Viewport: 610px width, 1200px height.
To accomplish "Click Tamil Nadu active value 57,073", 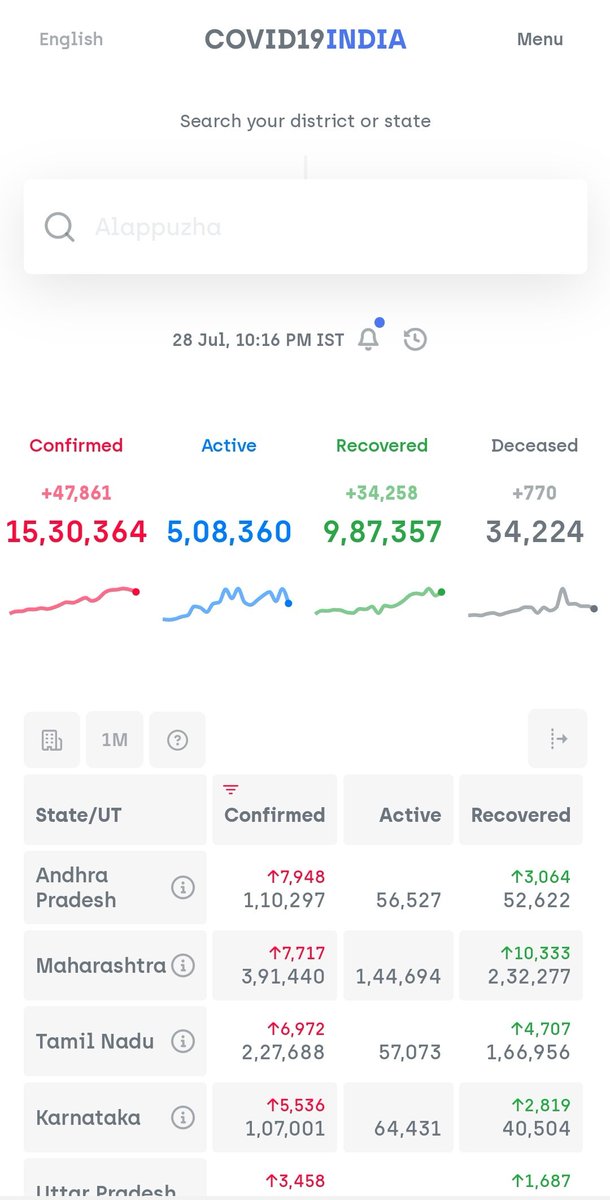I will (x=410, y=1052).
